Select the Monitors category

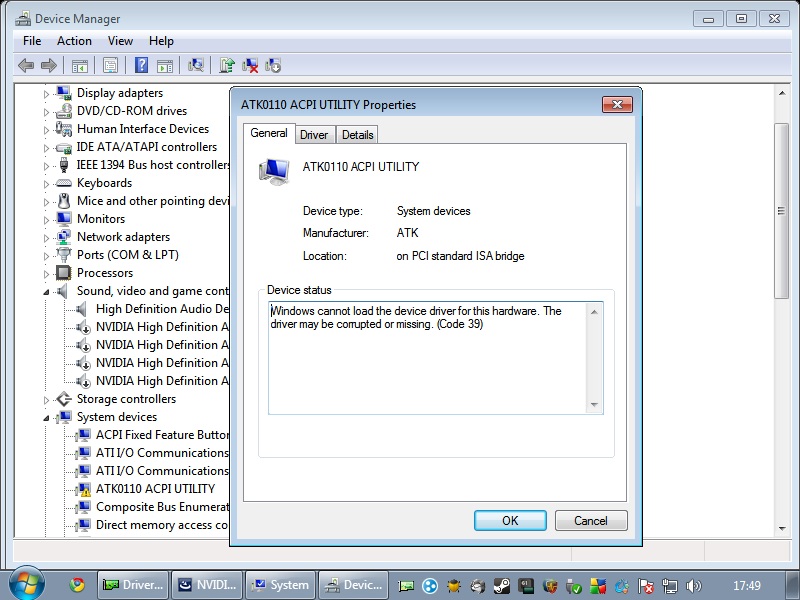(101, 219)
